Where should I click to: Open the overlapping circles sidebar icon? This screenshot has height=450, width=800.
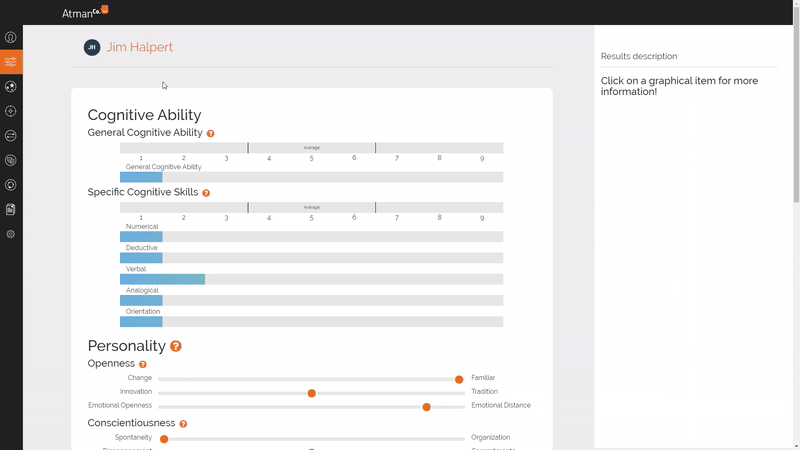11,160
